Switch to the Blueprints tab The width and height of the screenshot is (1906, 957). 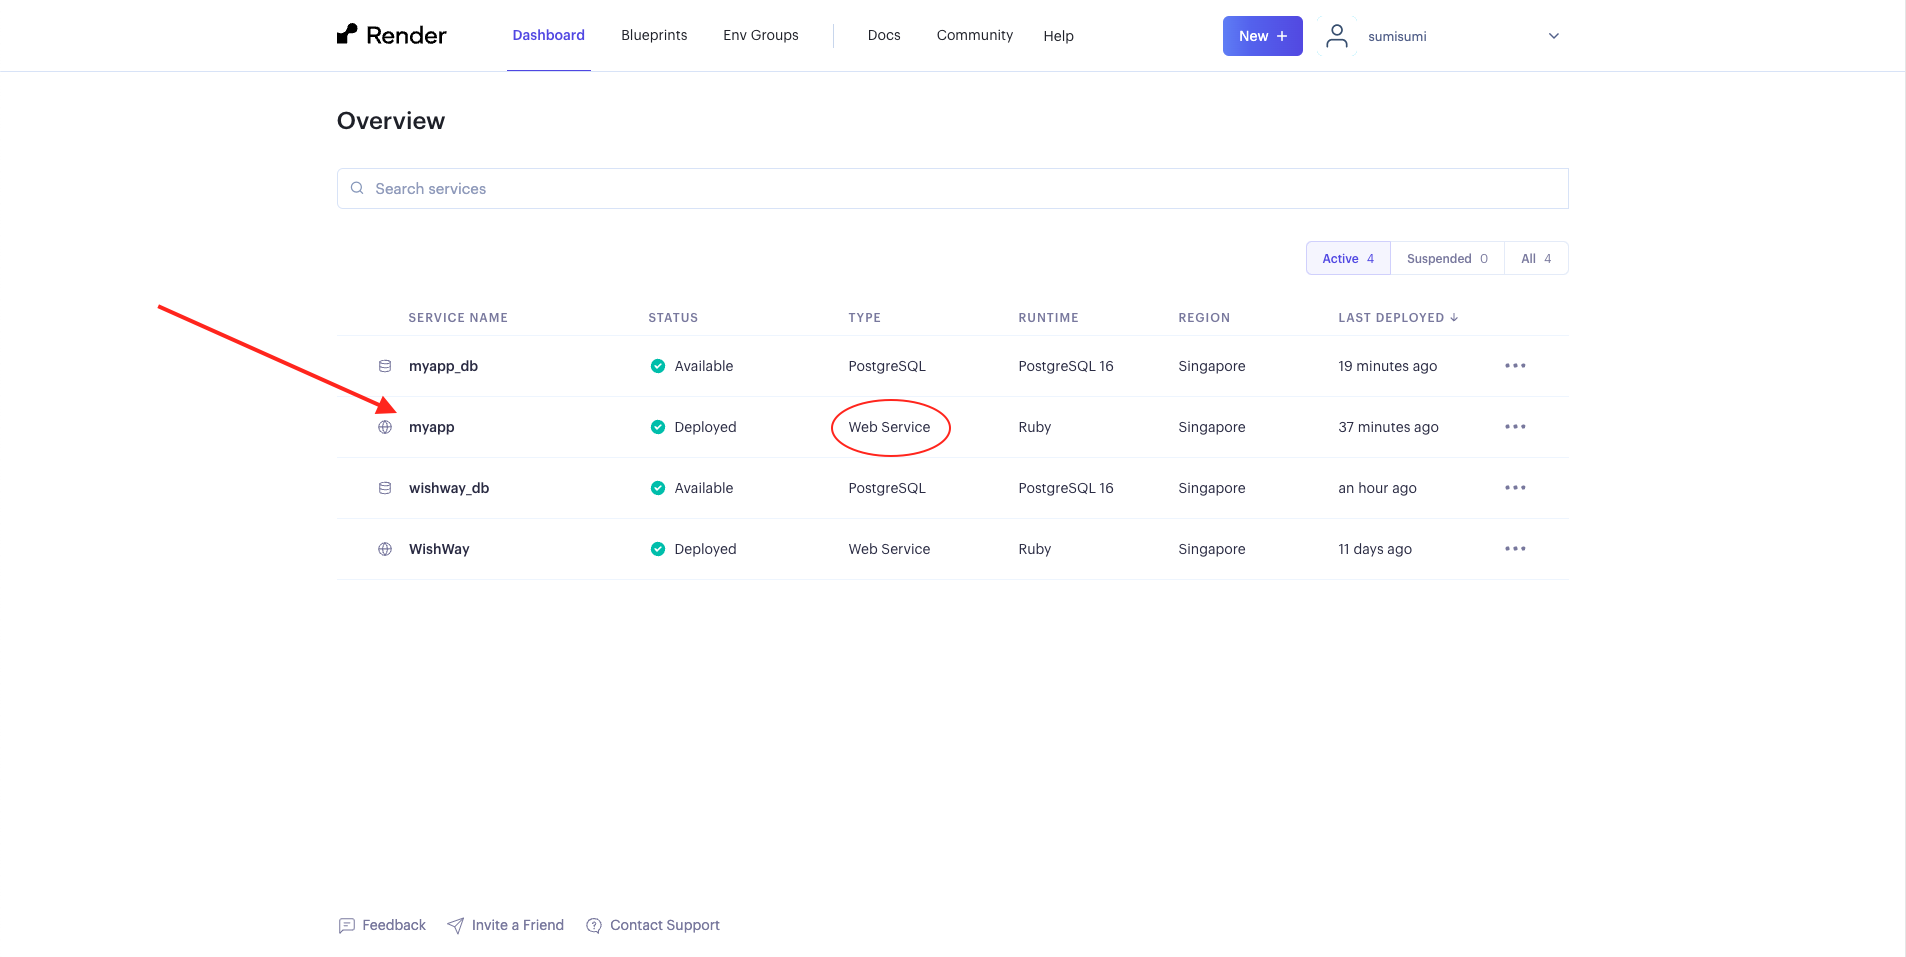[653, 35]
